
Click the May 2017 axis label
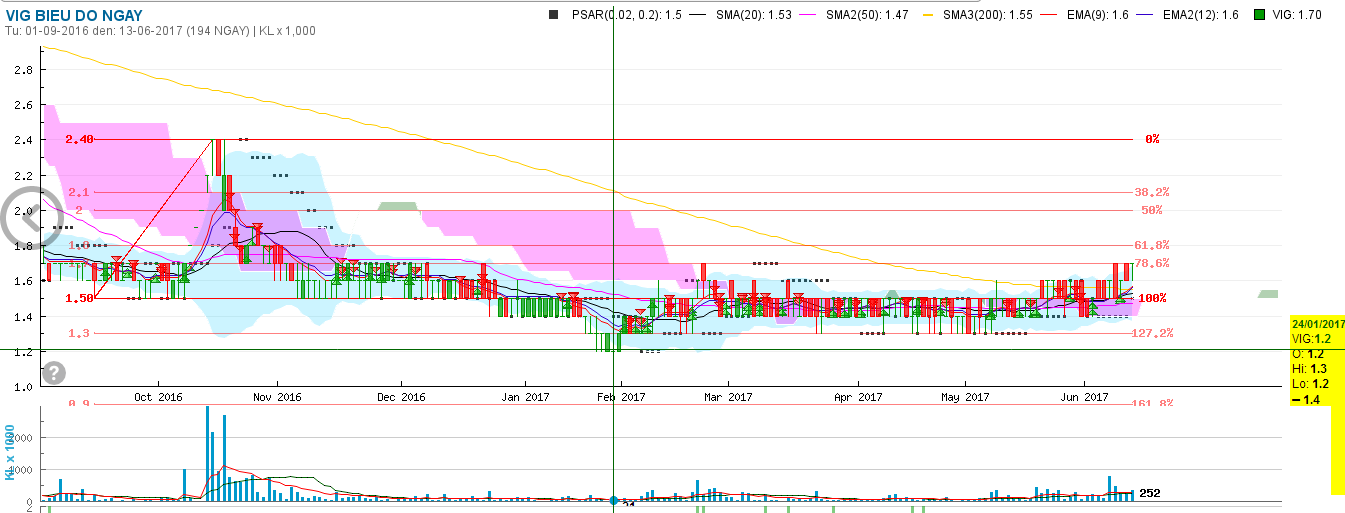pos(965,397)
